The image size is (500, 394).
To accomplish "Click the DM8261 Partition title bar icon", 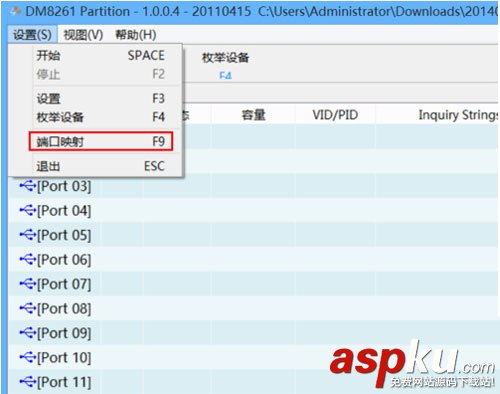I will (x=16, y=12).
